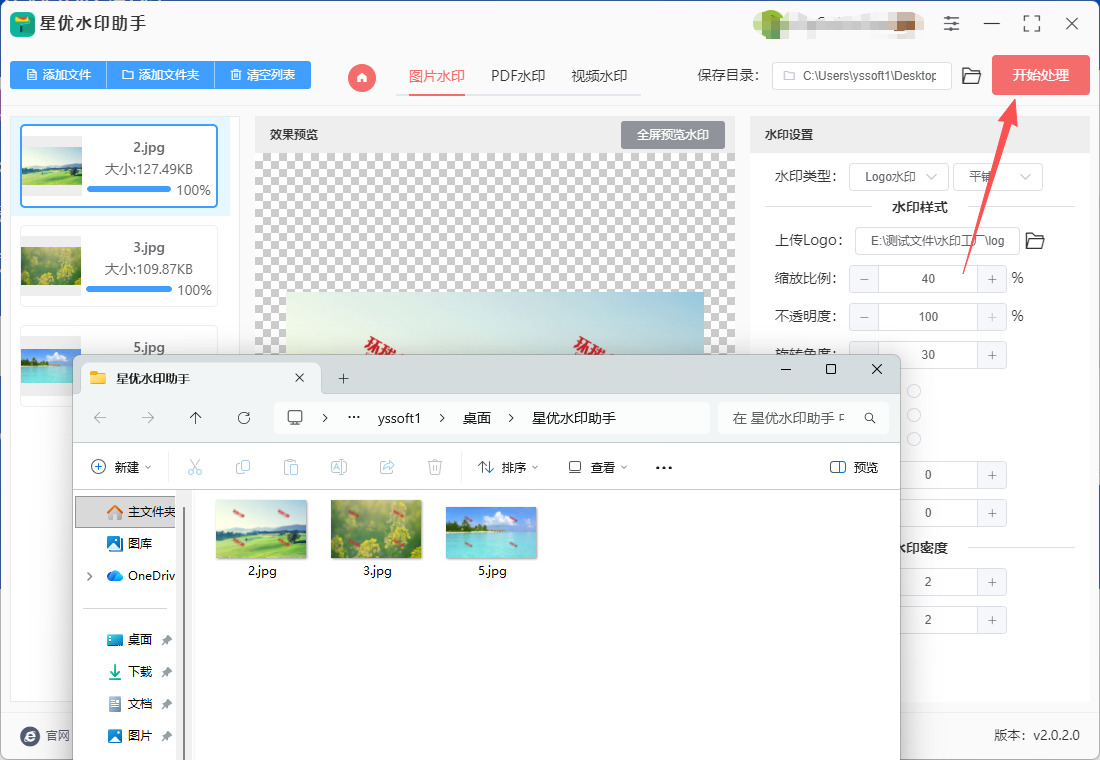Open the settings sliders icon in title bar
1100x760 pixels.
tap(951, 23)
